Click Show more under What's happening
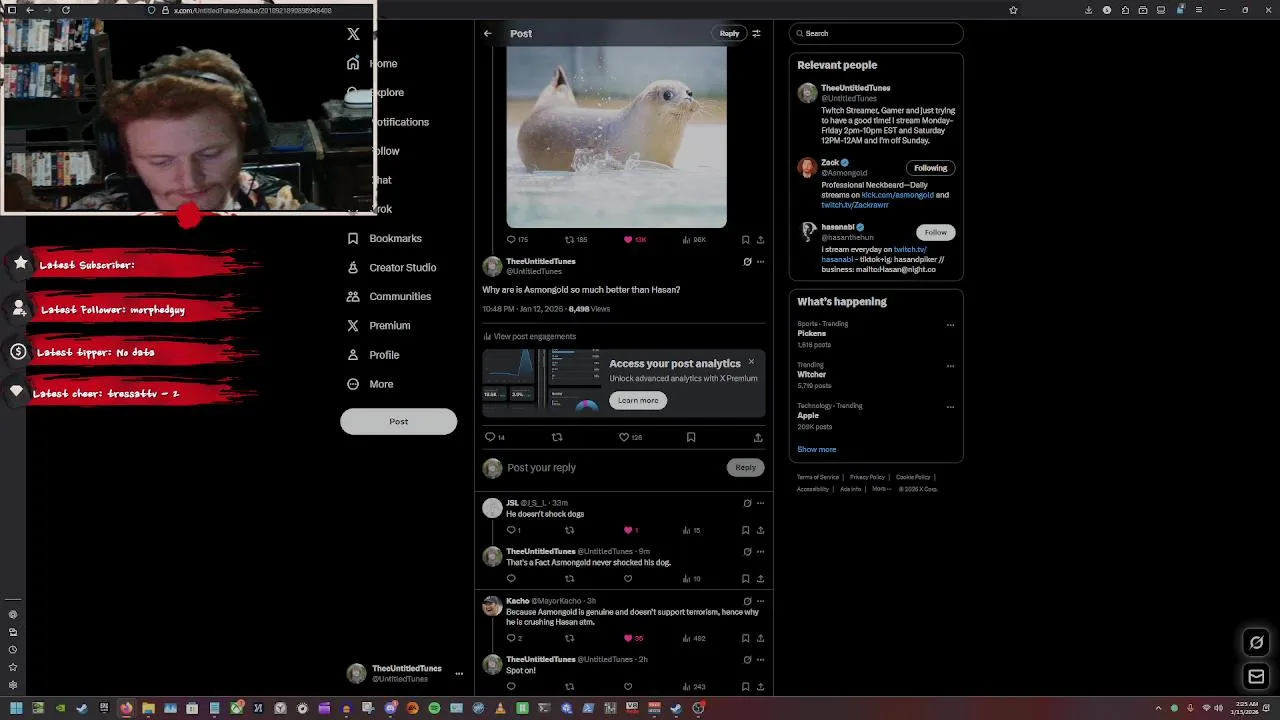Screen dimensions: 1280x720 816,449
